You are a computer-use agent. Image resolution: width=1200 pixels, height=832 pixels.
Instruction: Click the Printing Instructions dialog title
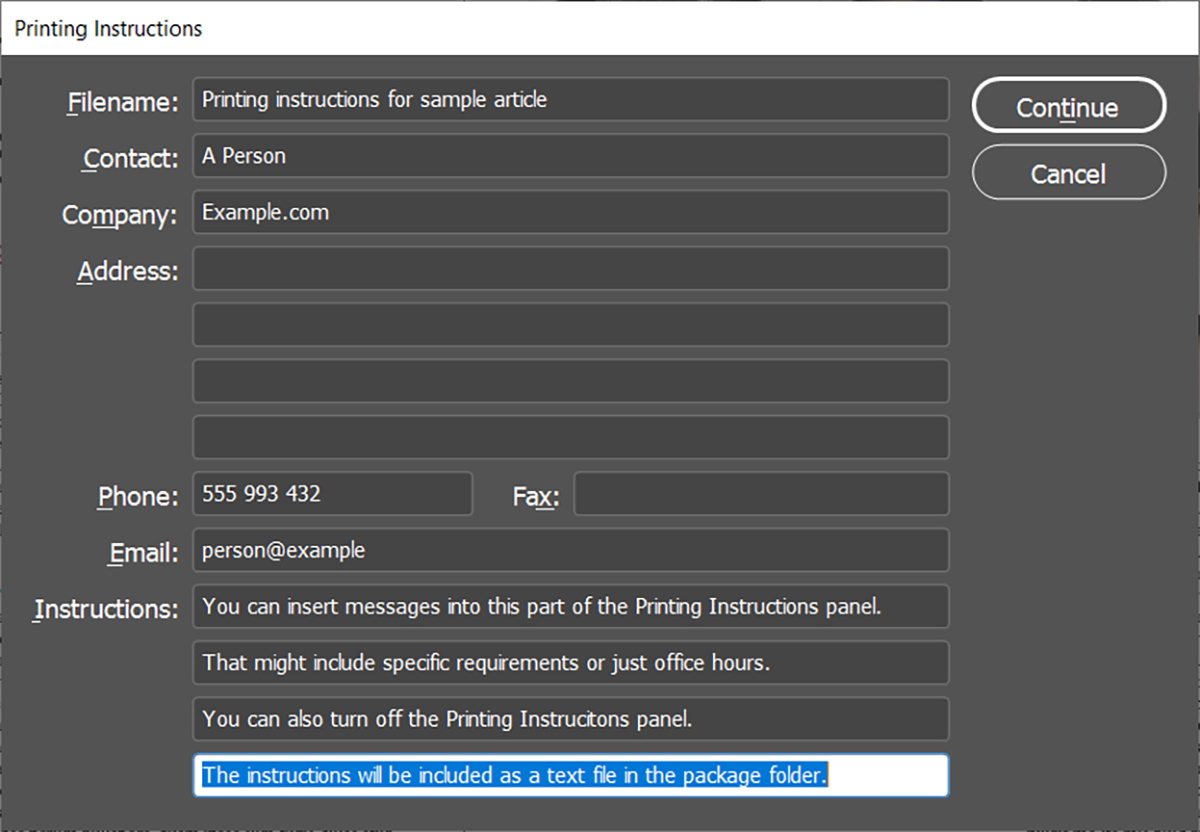tap(108, 29)
